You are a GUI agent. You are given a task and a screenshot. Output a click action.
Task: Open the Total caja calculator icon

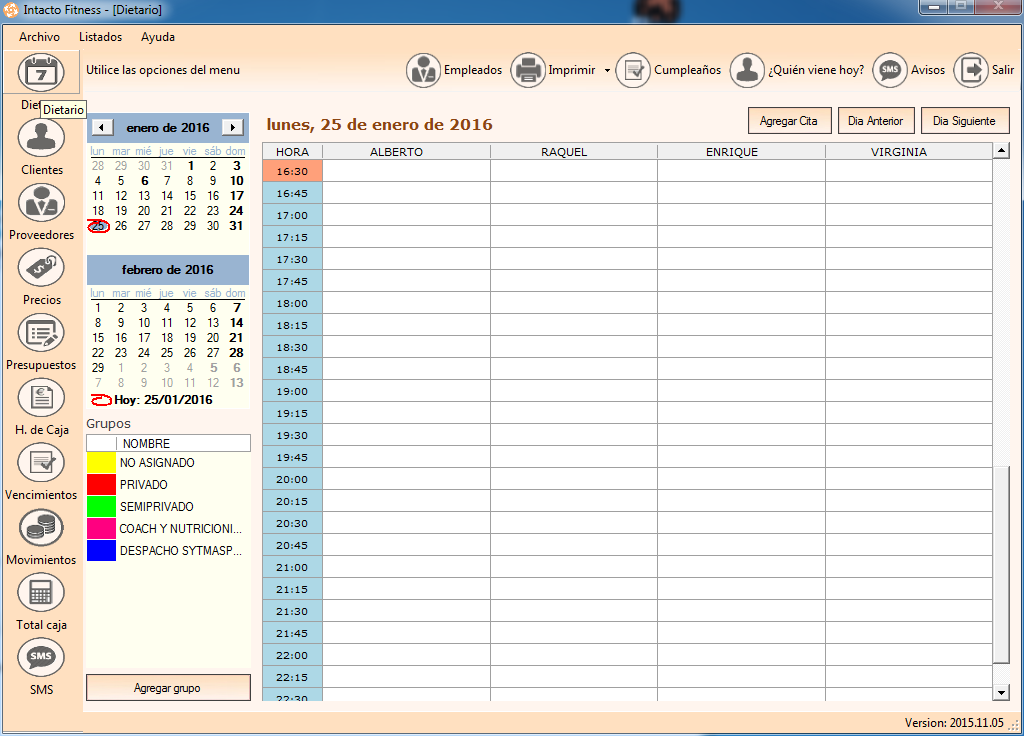click(41, 593)
